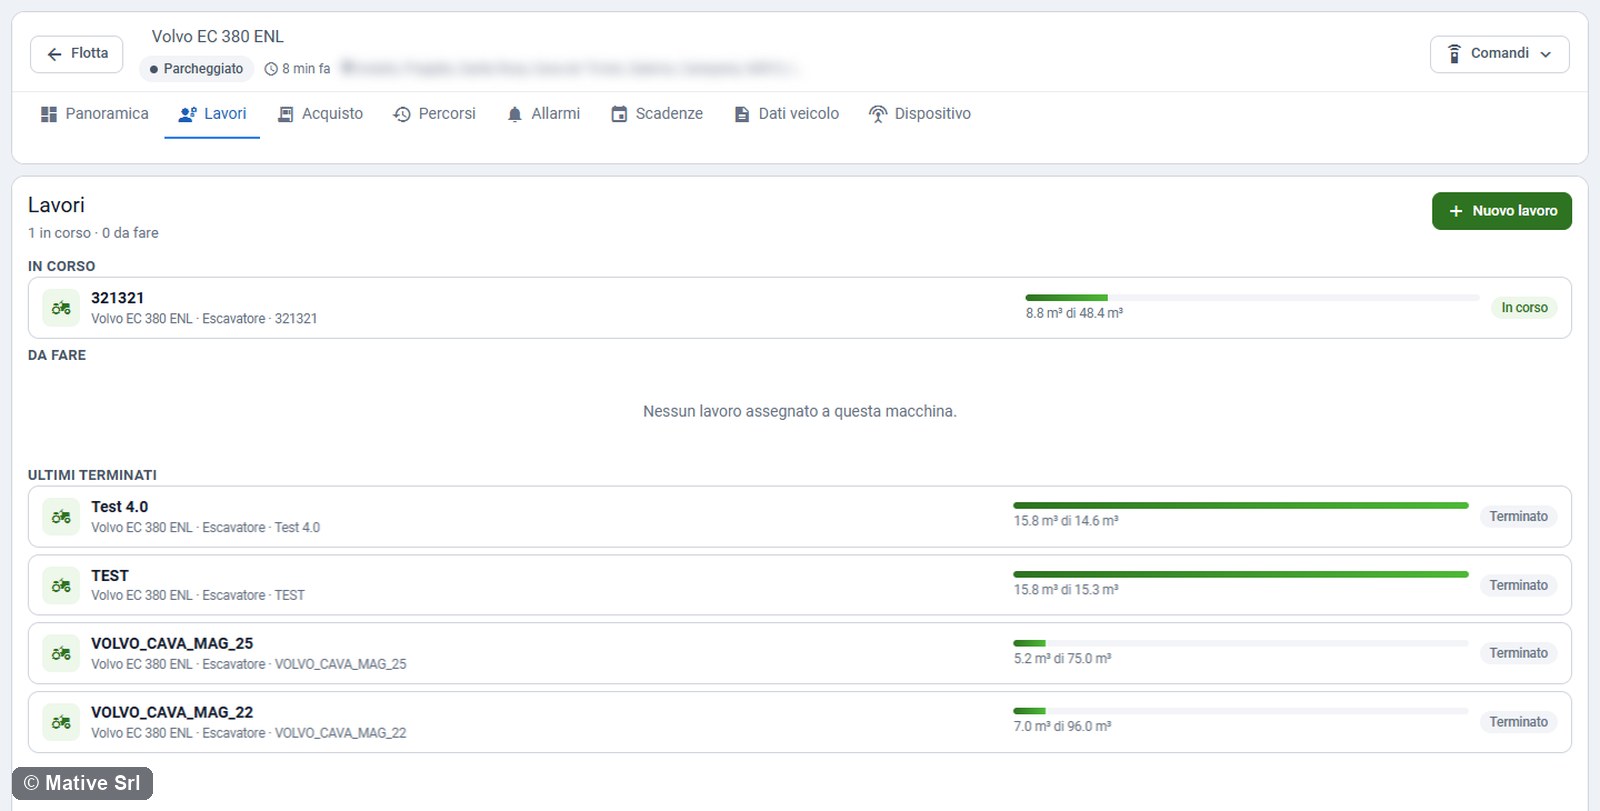Click '7.0 m³ di 96.0 m³' text
This screenshot has height=811, width=1600.
pyautogui.click(x=1062, y=727)
